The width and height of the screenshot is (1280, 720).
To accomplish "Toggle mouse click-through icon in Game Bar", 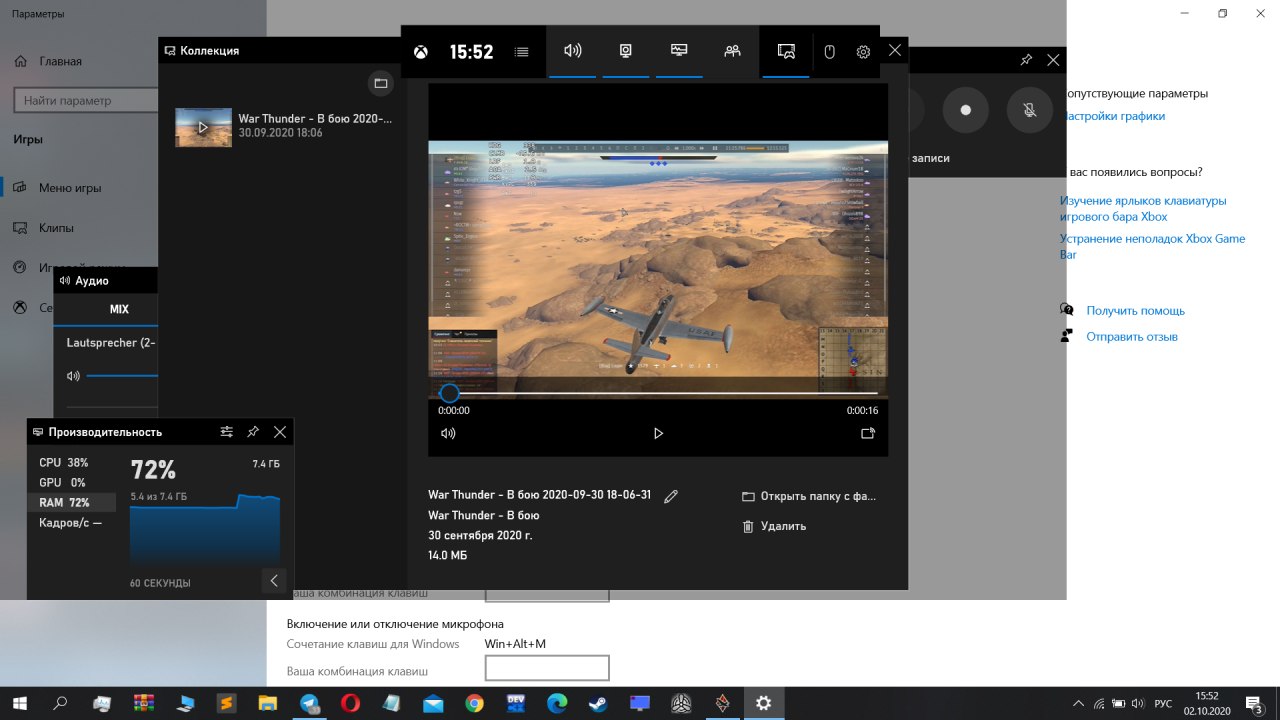I will pos(829,52).
